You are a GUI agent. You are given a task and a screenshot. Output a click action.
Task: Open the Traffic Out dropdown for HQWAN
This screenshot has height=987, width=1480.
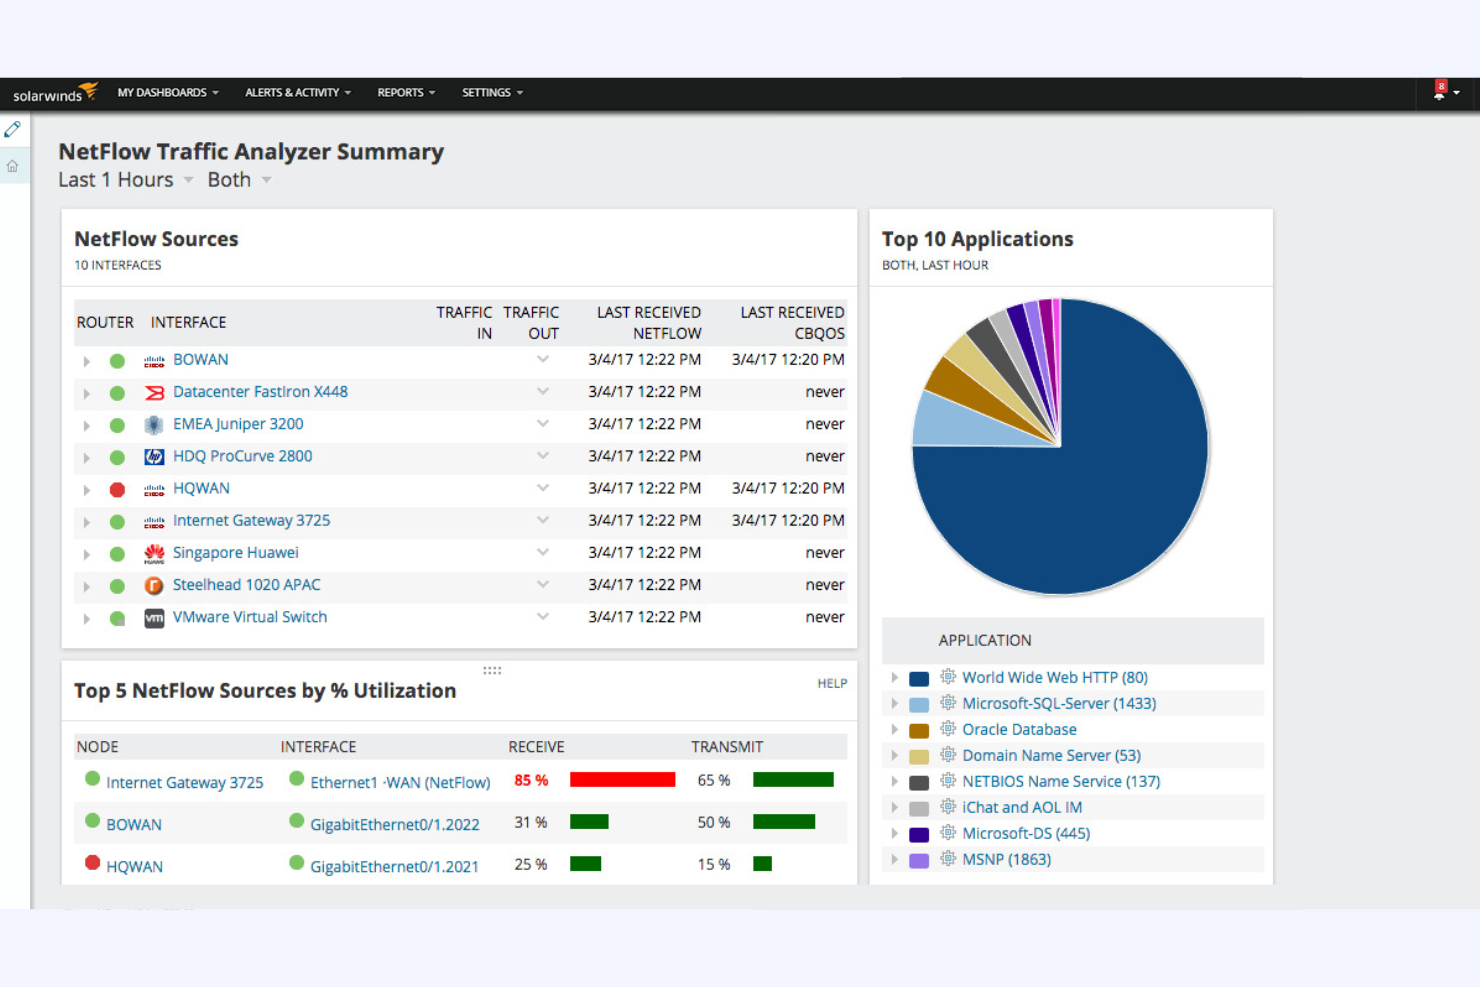coord(542,489)
